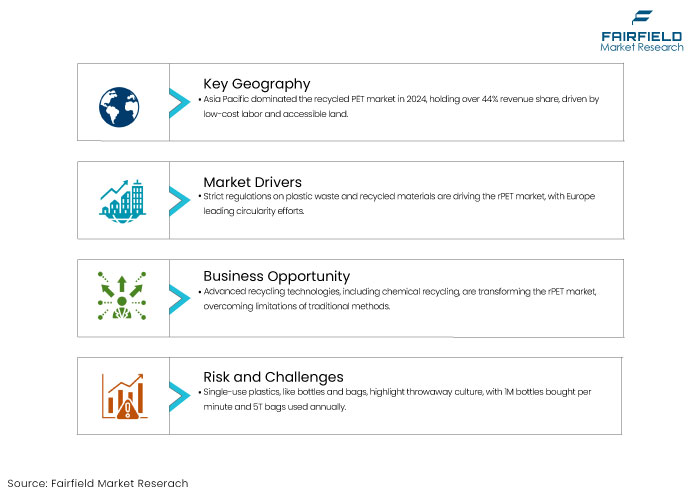Click the Market Research logo subtitle
Screen dimensions: 700x491
coord(642,47)
